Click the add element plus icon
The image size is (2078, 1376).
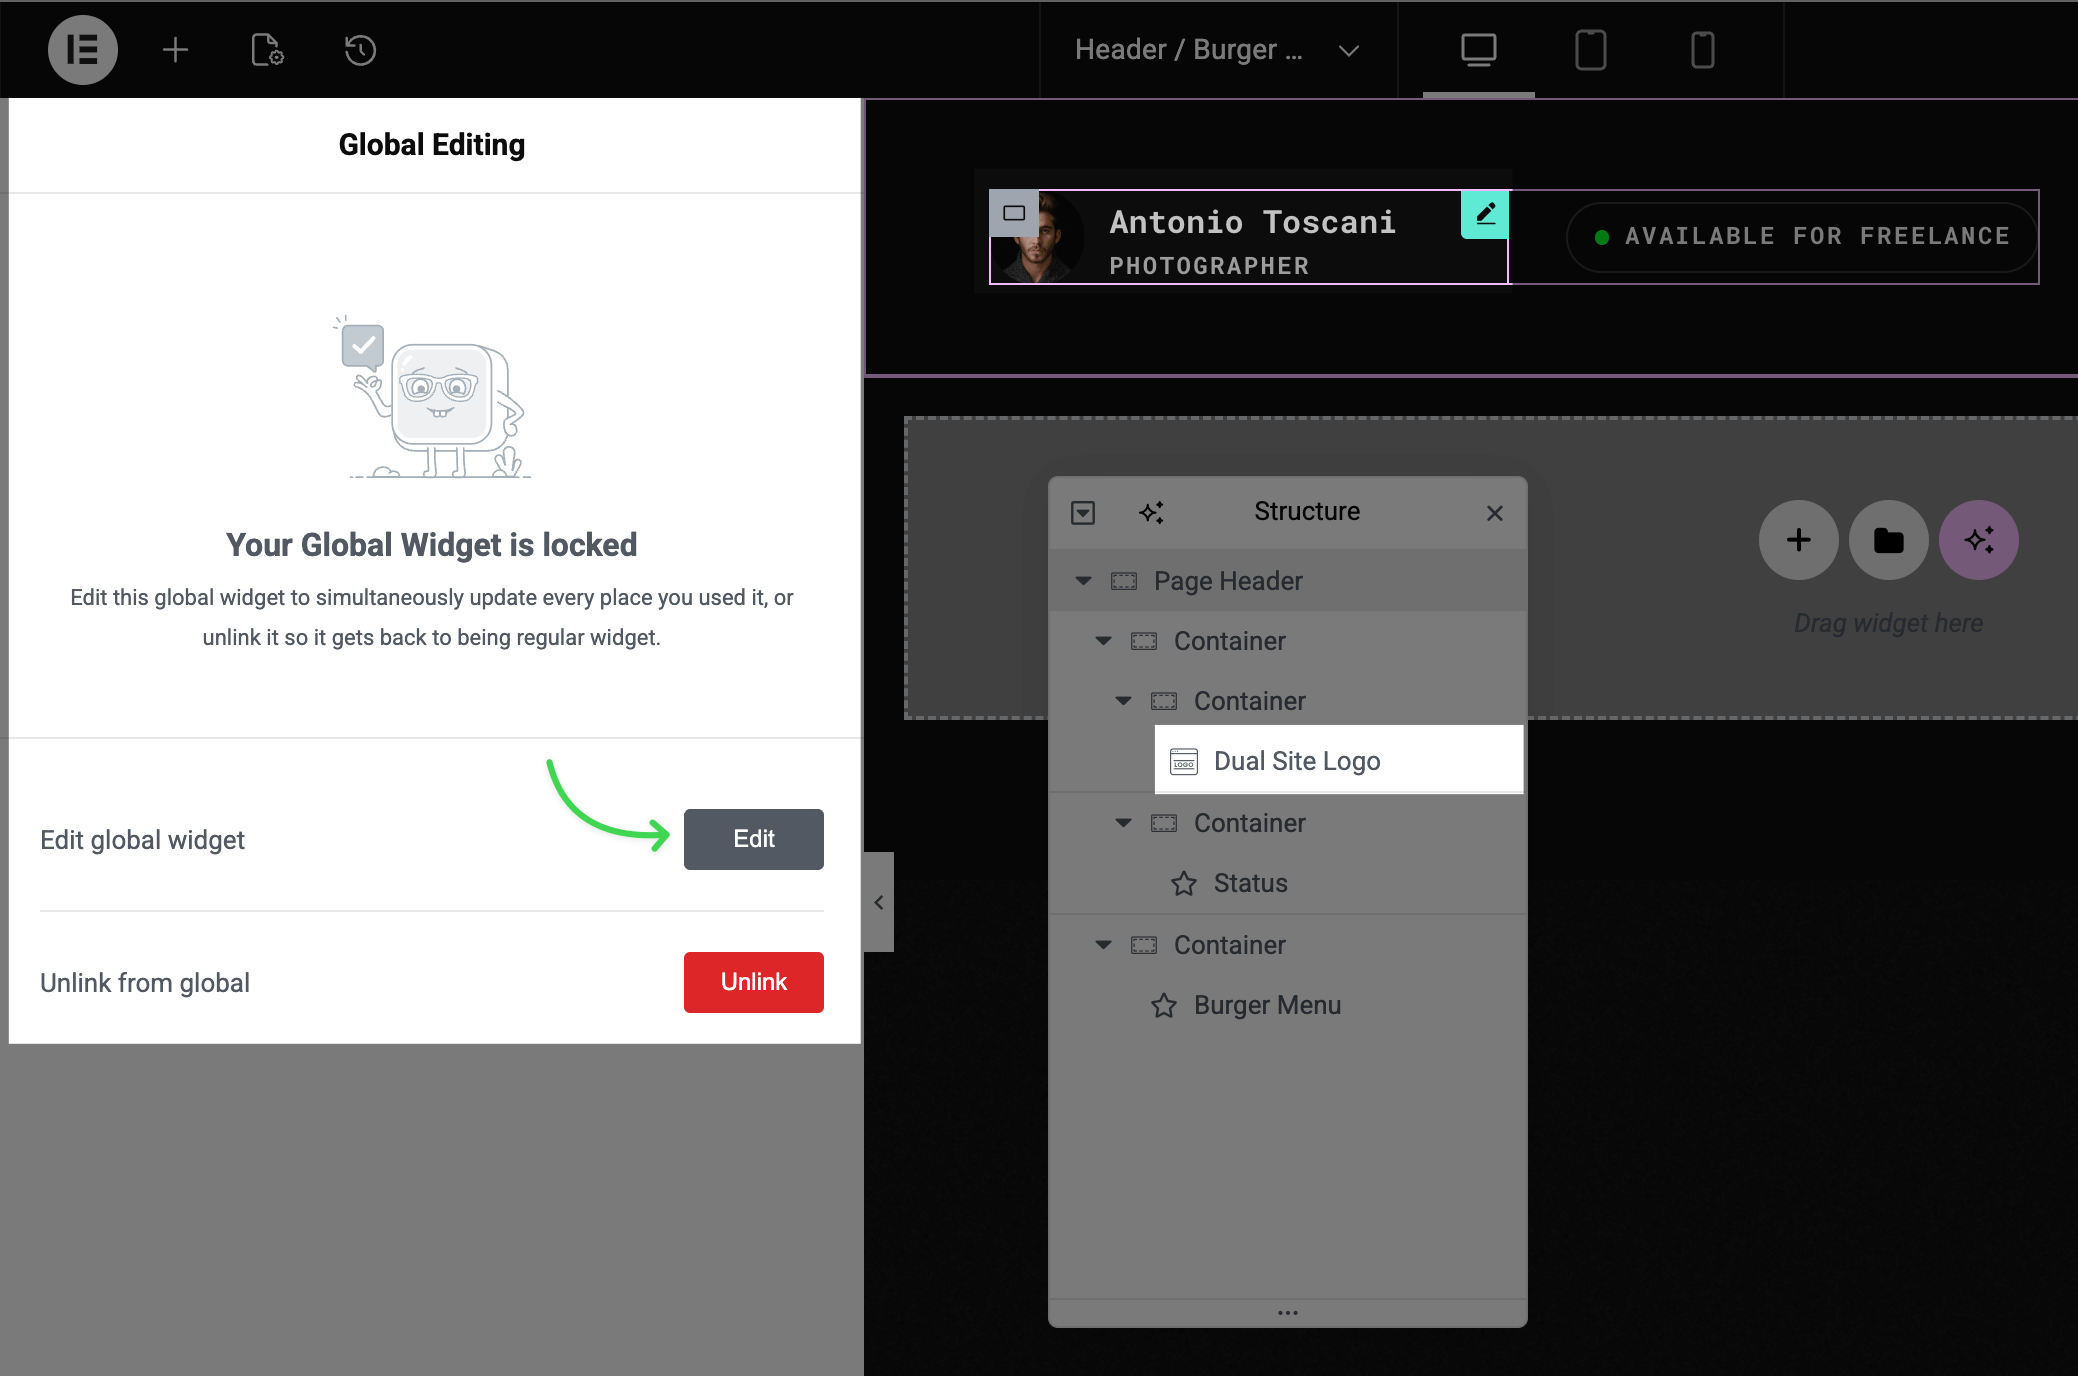(x=175, y=50)
